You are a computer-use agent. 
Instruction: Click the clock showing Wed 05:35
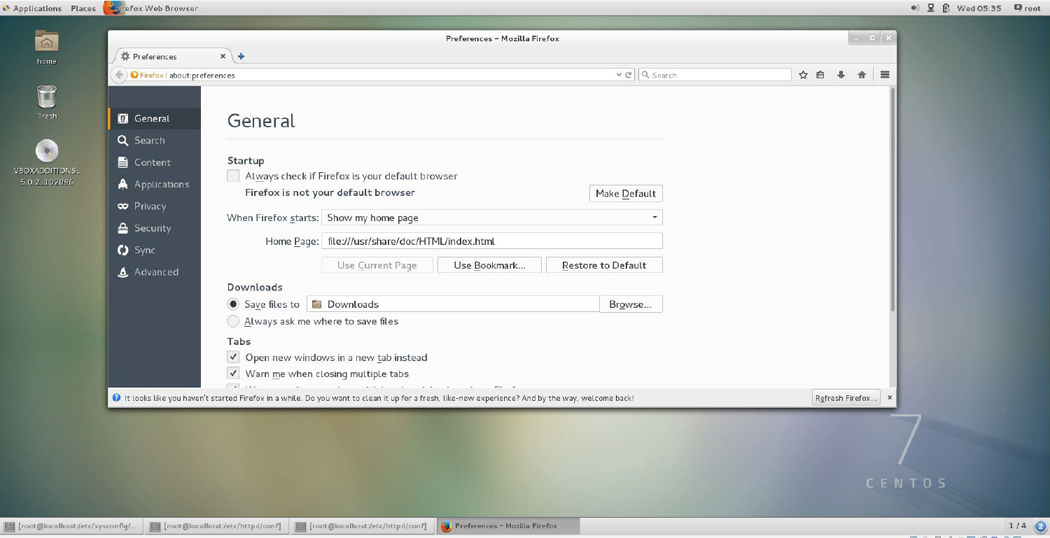click(x=979, y=8)
